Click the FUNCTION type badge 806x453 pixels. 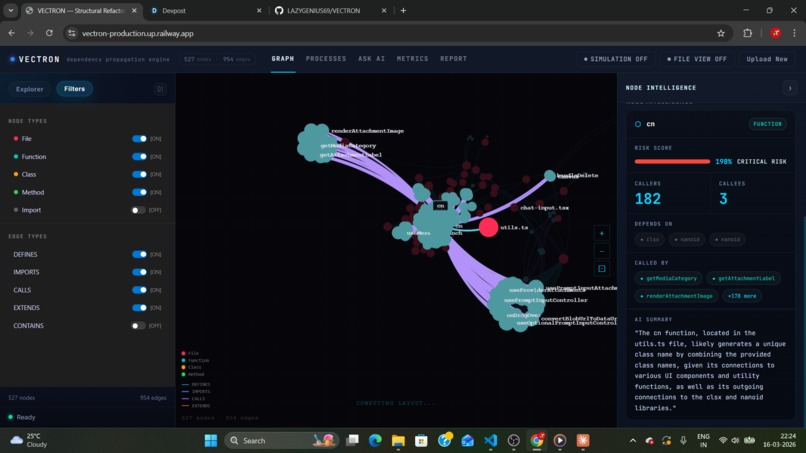[x=767, y=124]
